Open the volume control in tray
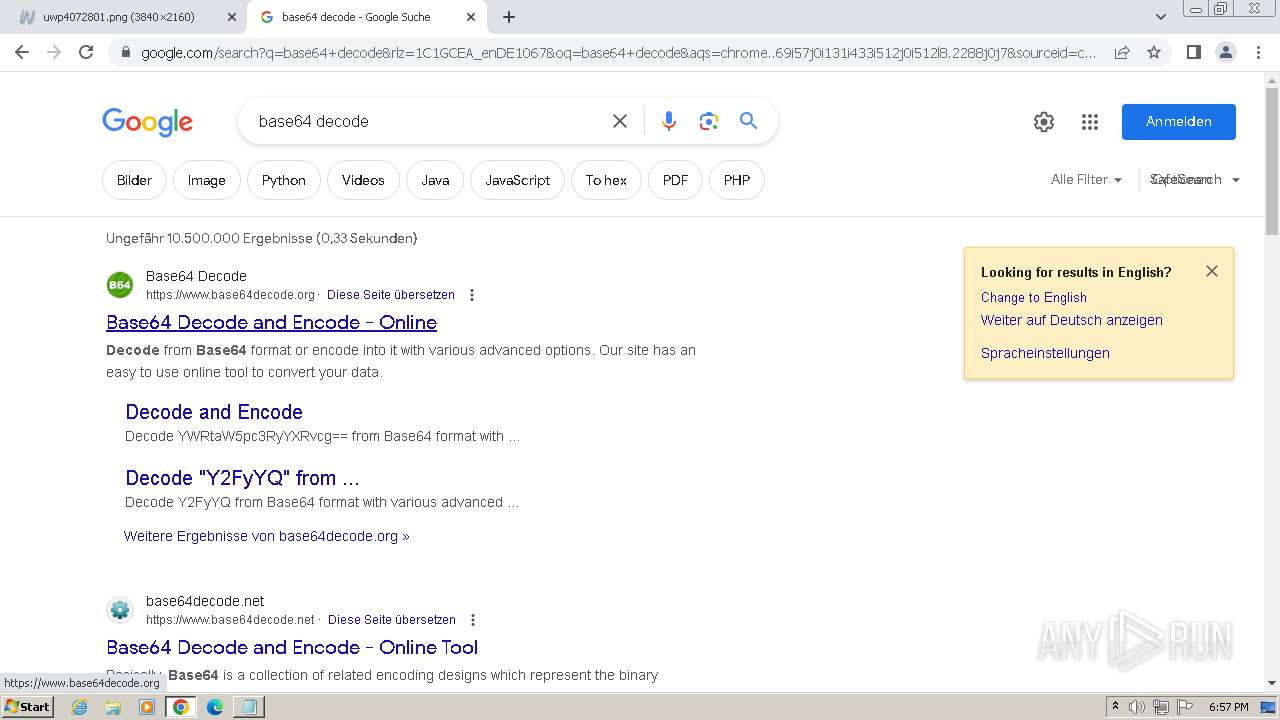 [x=1137, y=707]
